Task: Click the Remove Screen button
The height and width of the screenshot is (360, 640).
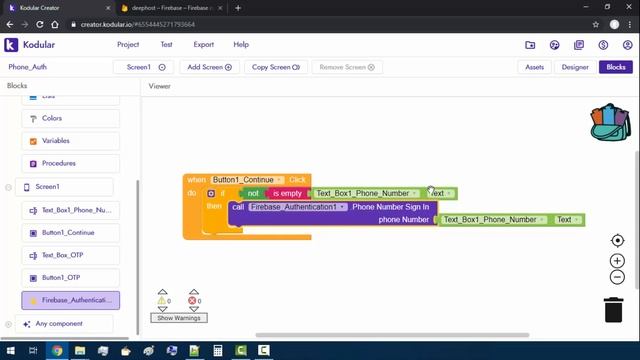Action: 347,67
